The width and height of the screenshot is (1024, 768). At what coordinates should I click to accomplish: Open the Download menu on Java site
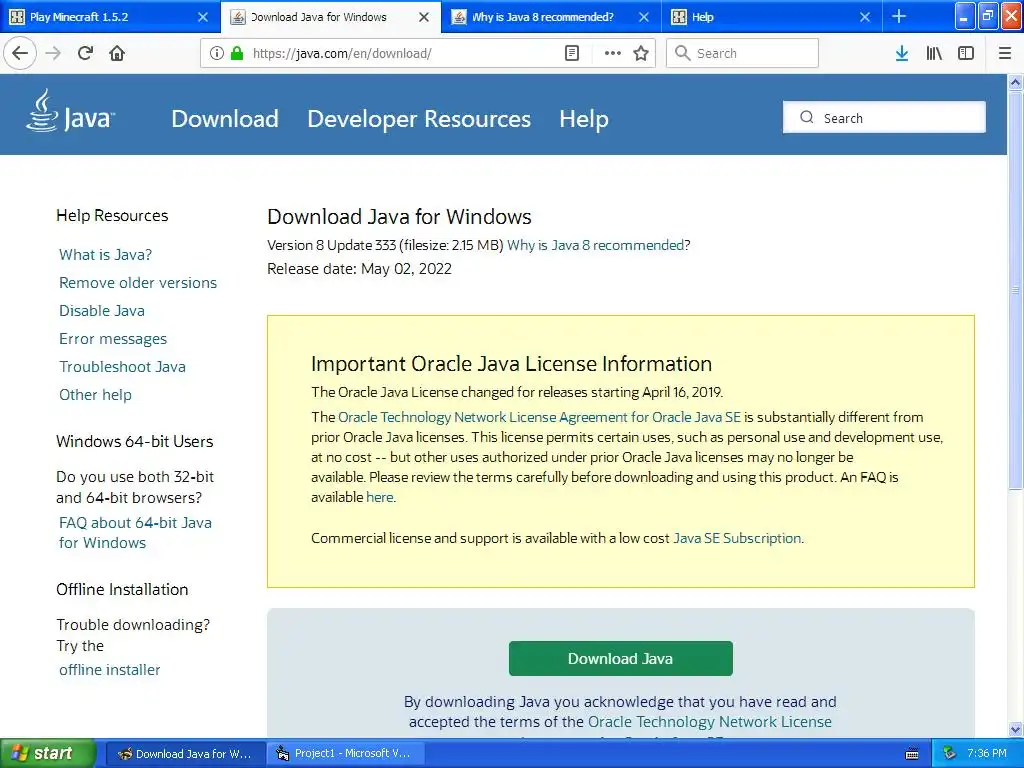[225, 119]
